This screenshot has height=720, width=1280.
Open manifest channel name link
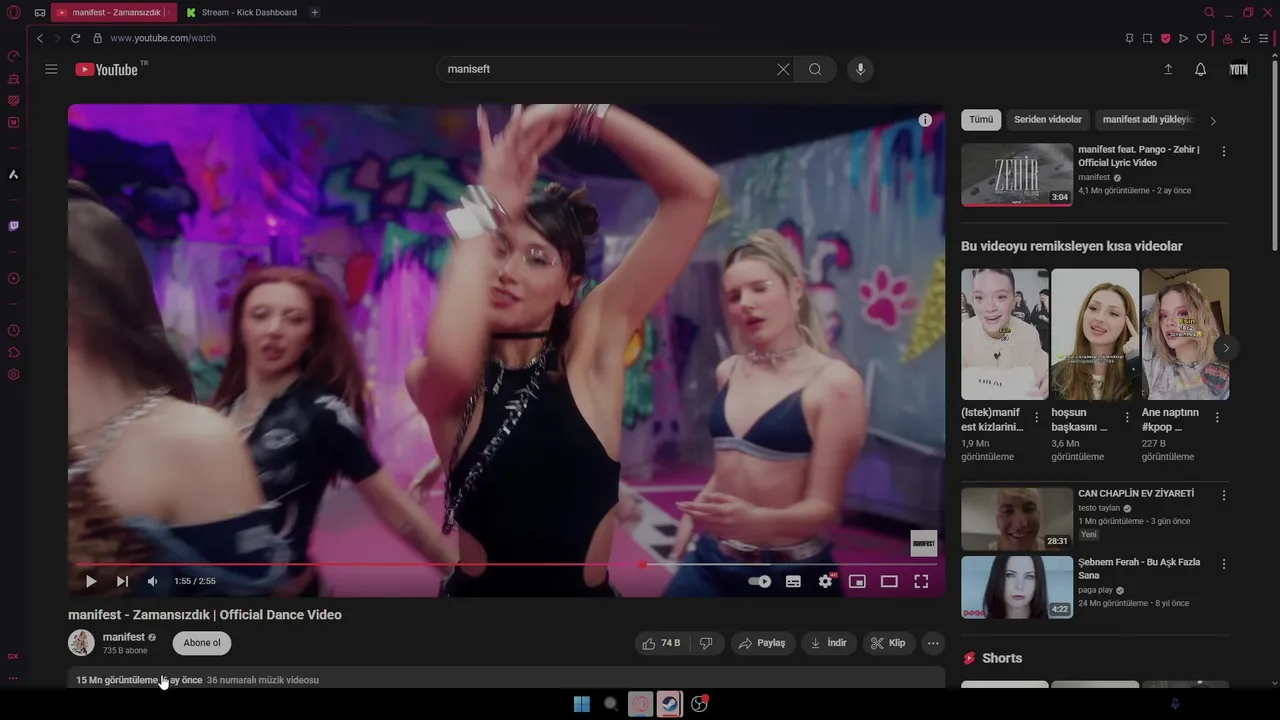pyautogui.click(x=124, y=637)
